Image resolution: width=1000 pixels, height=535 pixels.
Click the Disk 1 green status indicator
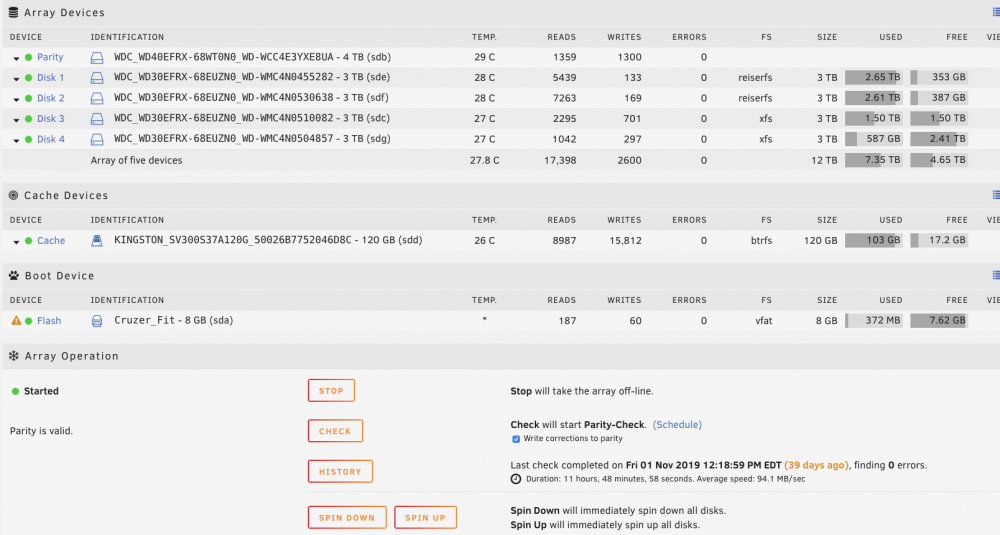pyautogui.click(x=29, y=78)
